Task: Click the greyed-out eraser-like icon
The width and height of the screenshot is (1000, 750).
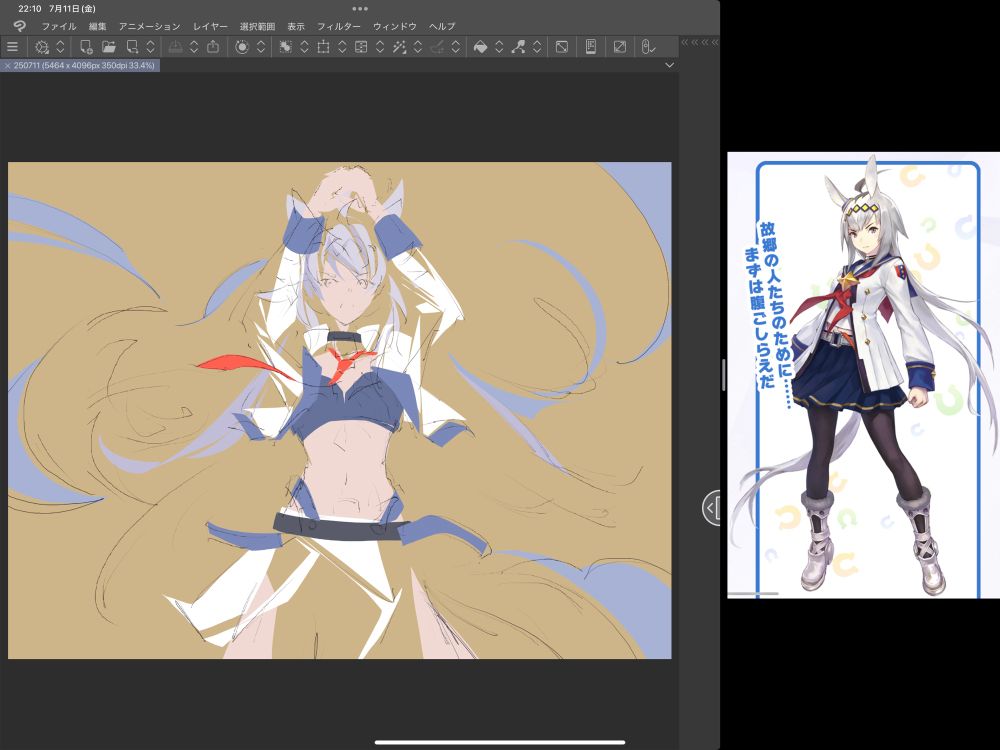Action: pos(437,47)
